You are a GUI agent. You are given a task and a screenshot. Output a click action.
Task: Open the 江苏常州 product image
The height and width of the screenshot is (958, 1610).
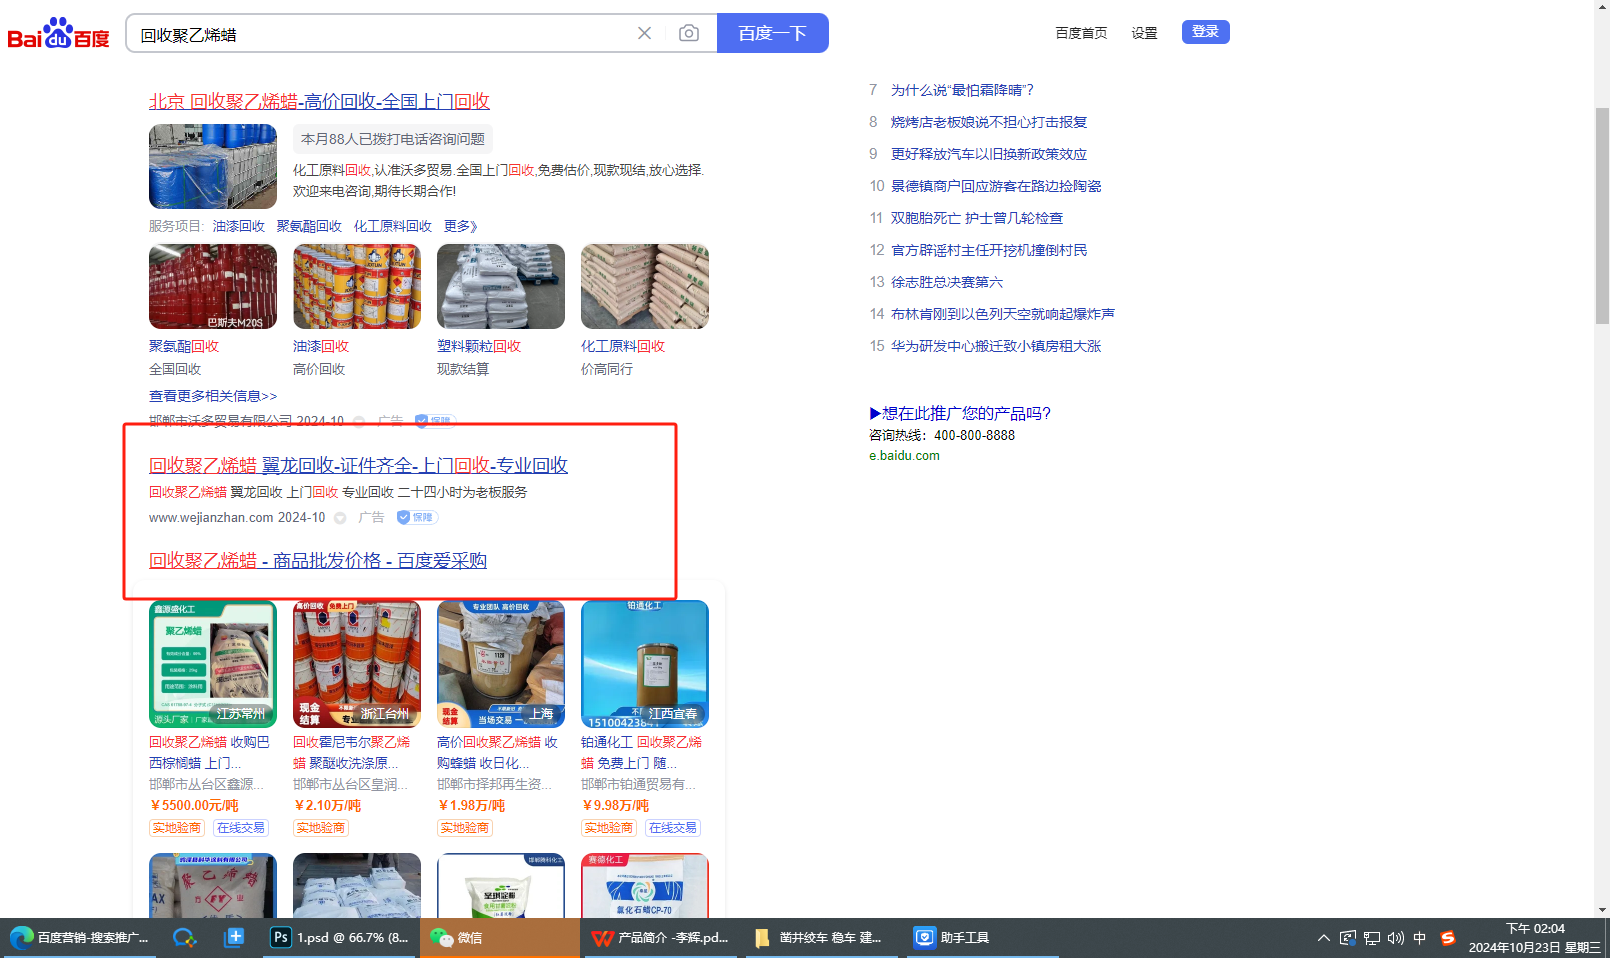213,664
